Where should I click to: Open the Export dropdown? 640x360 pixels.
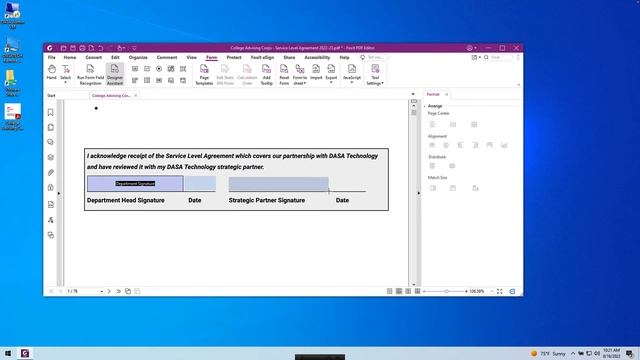point(331,73)
